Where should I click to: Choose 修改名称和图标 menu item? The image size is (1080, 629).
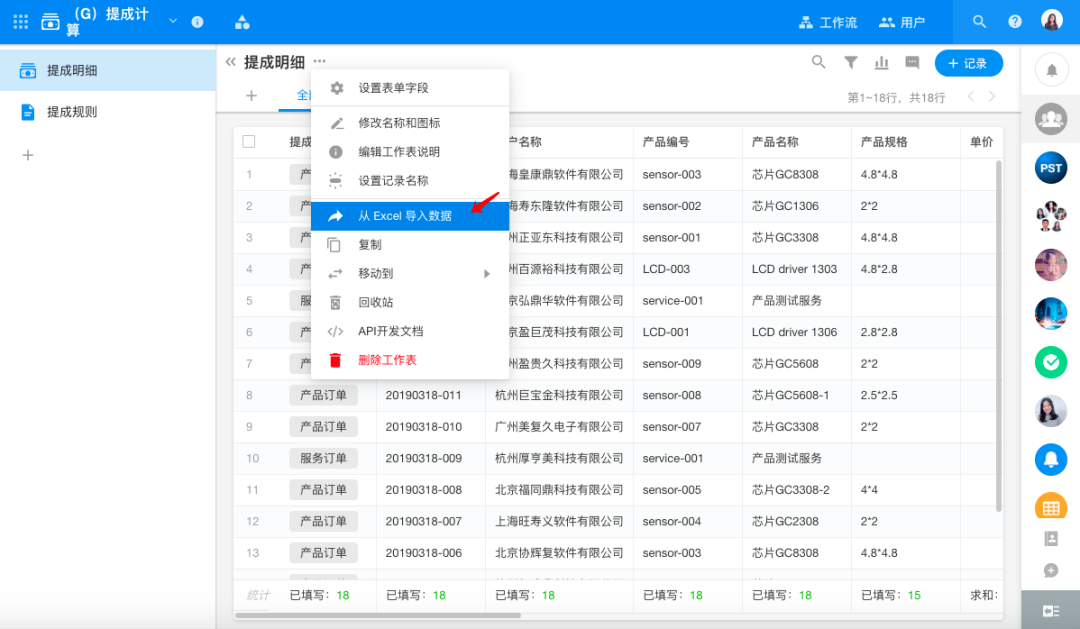[410, 123]
